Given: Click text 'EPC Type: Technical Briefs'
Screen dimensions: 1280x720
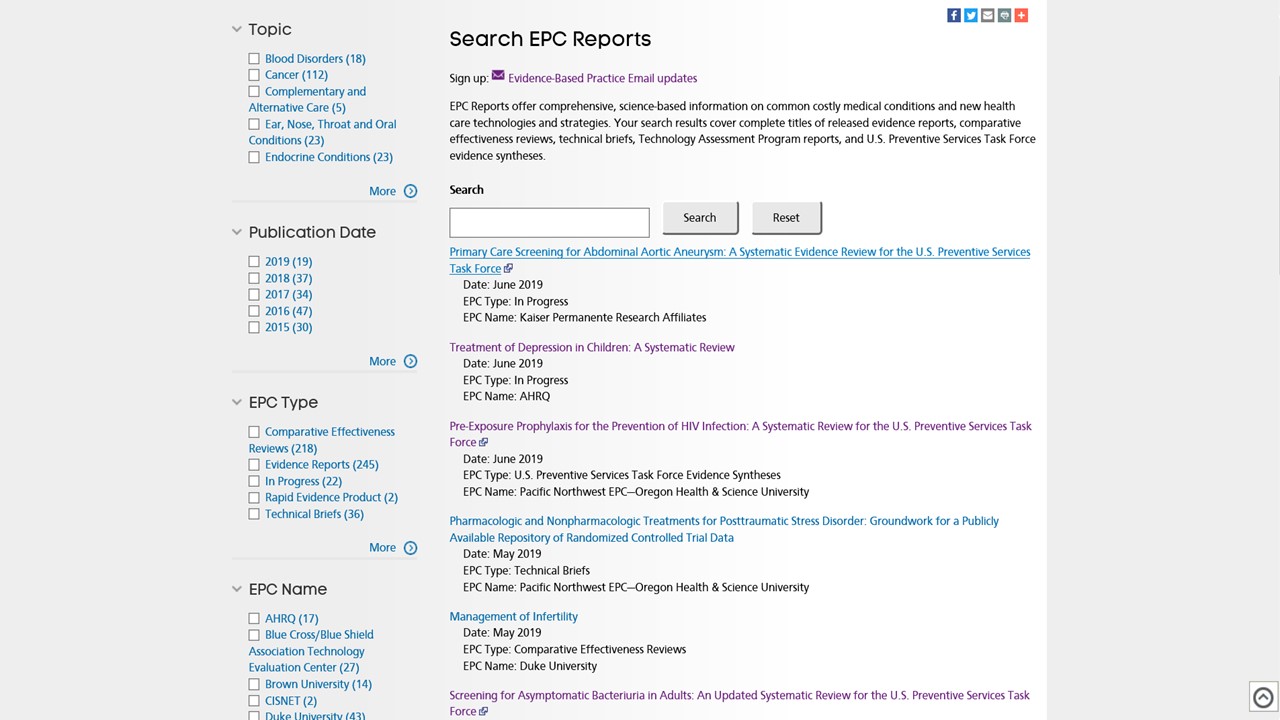Looking at the screenshot, I should click(526, 570).
